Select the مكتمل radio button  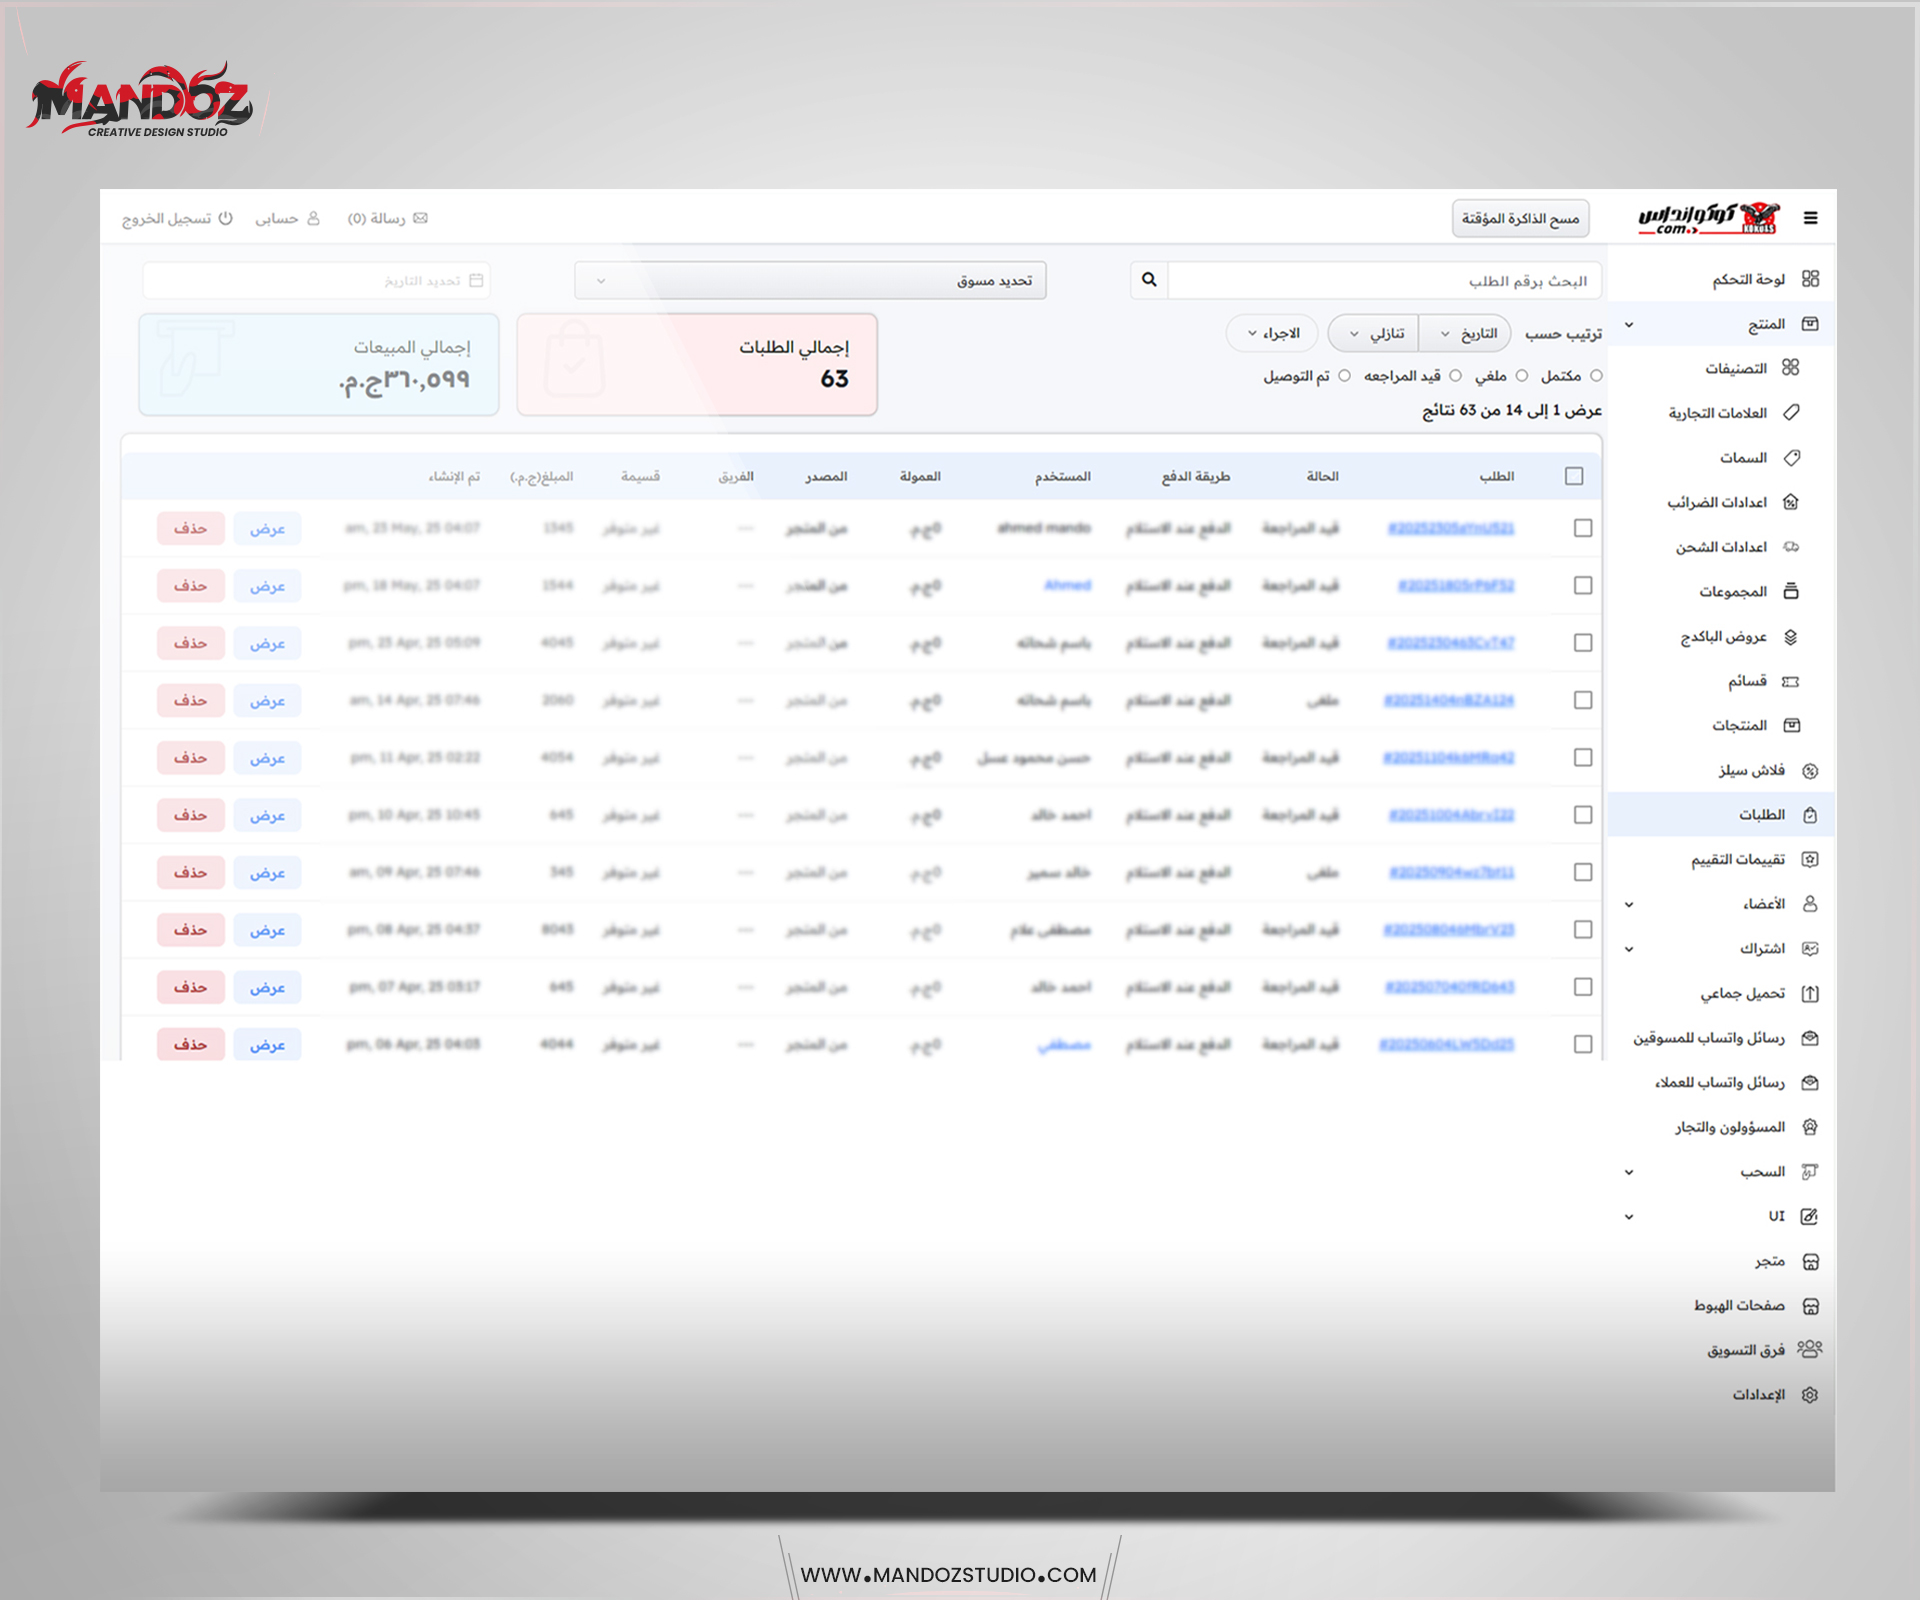1596,376
